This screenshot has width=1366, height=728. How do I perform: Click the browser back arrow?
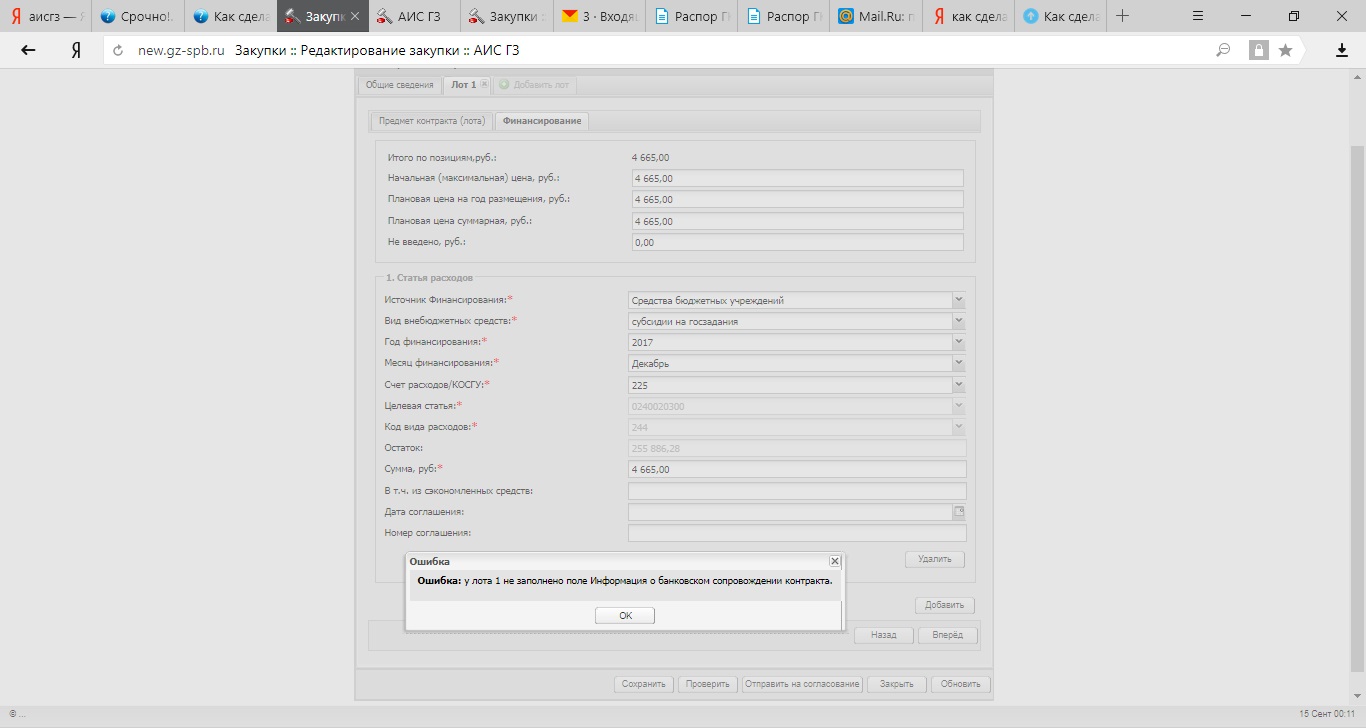click(x=28, y=51)
